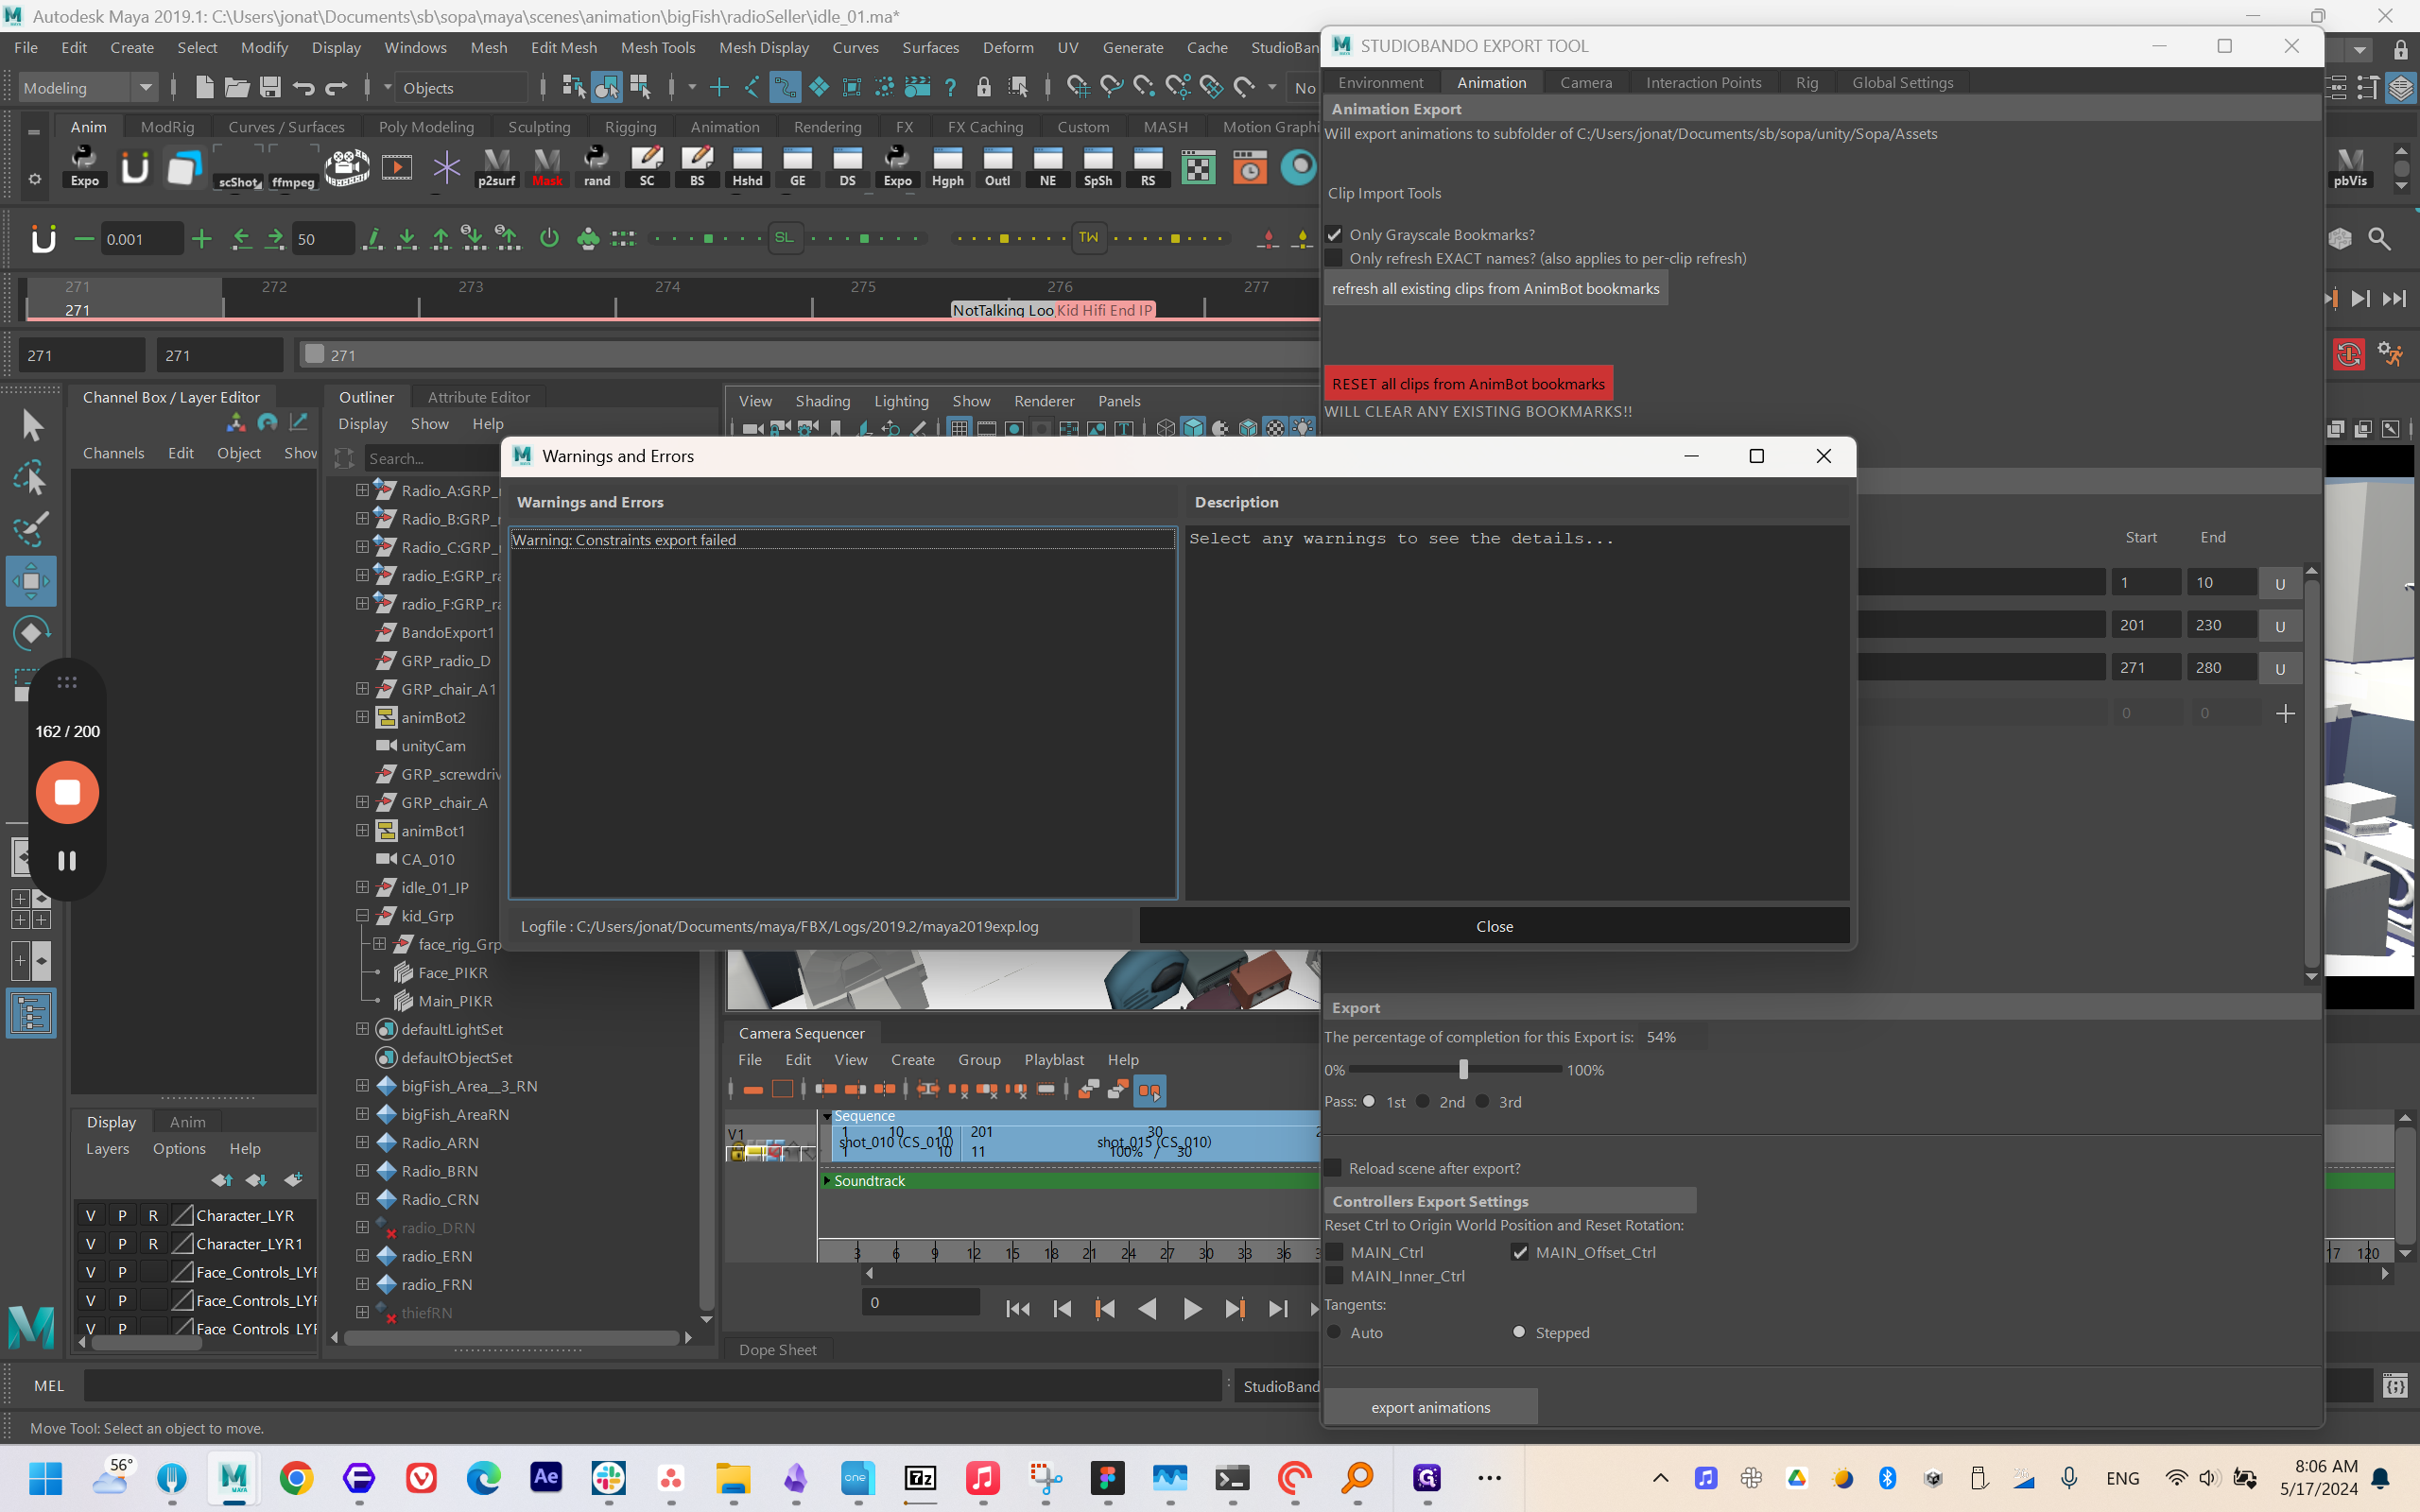
Task: Open File Explorer from the taskbar
Action: click(733, 1478)
